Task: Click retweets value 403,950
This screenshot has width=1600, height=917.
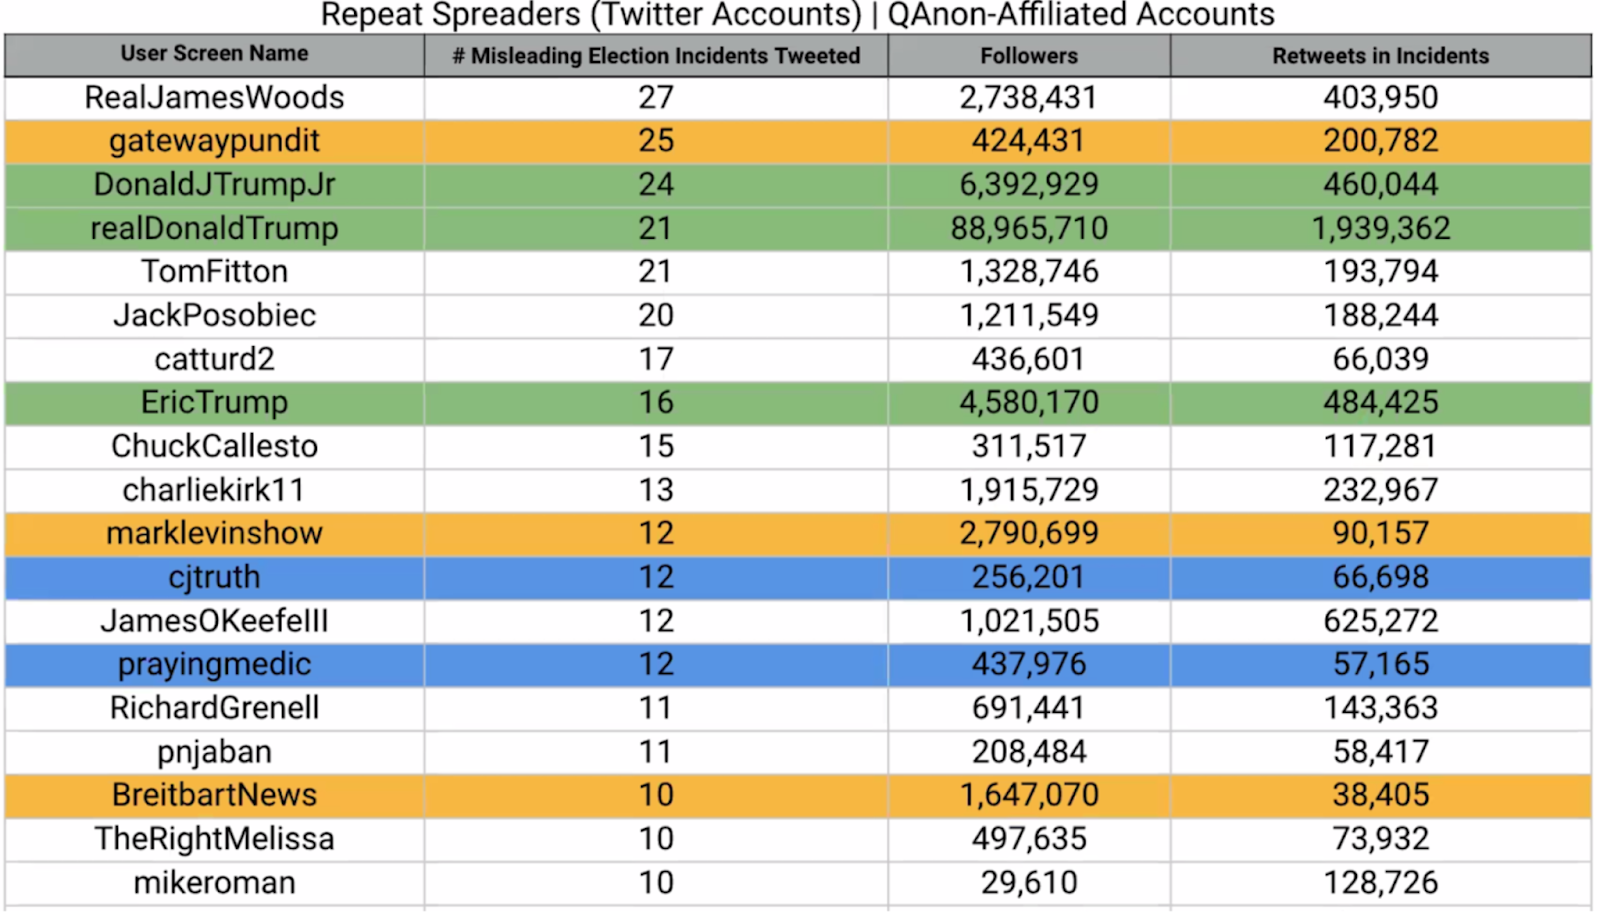Action: 1381,97
